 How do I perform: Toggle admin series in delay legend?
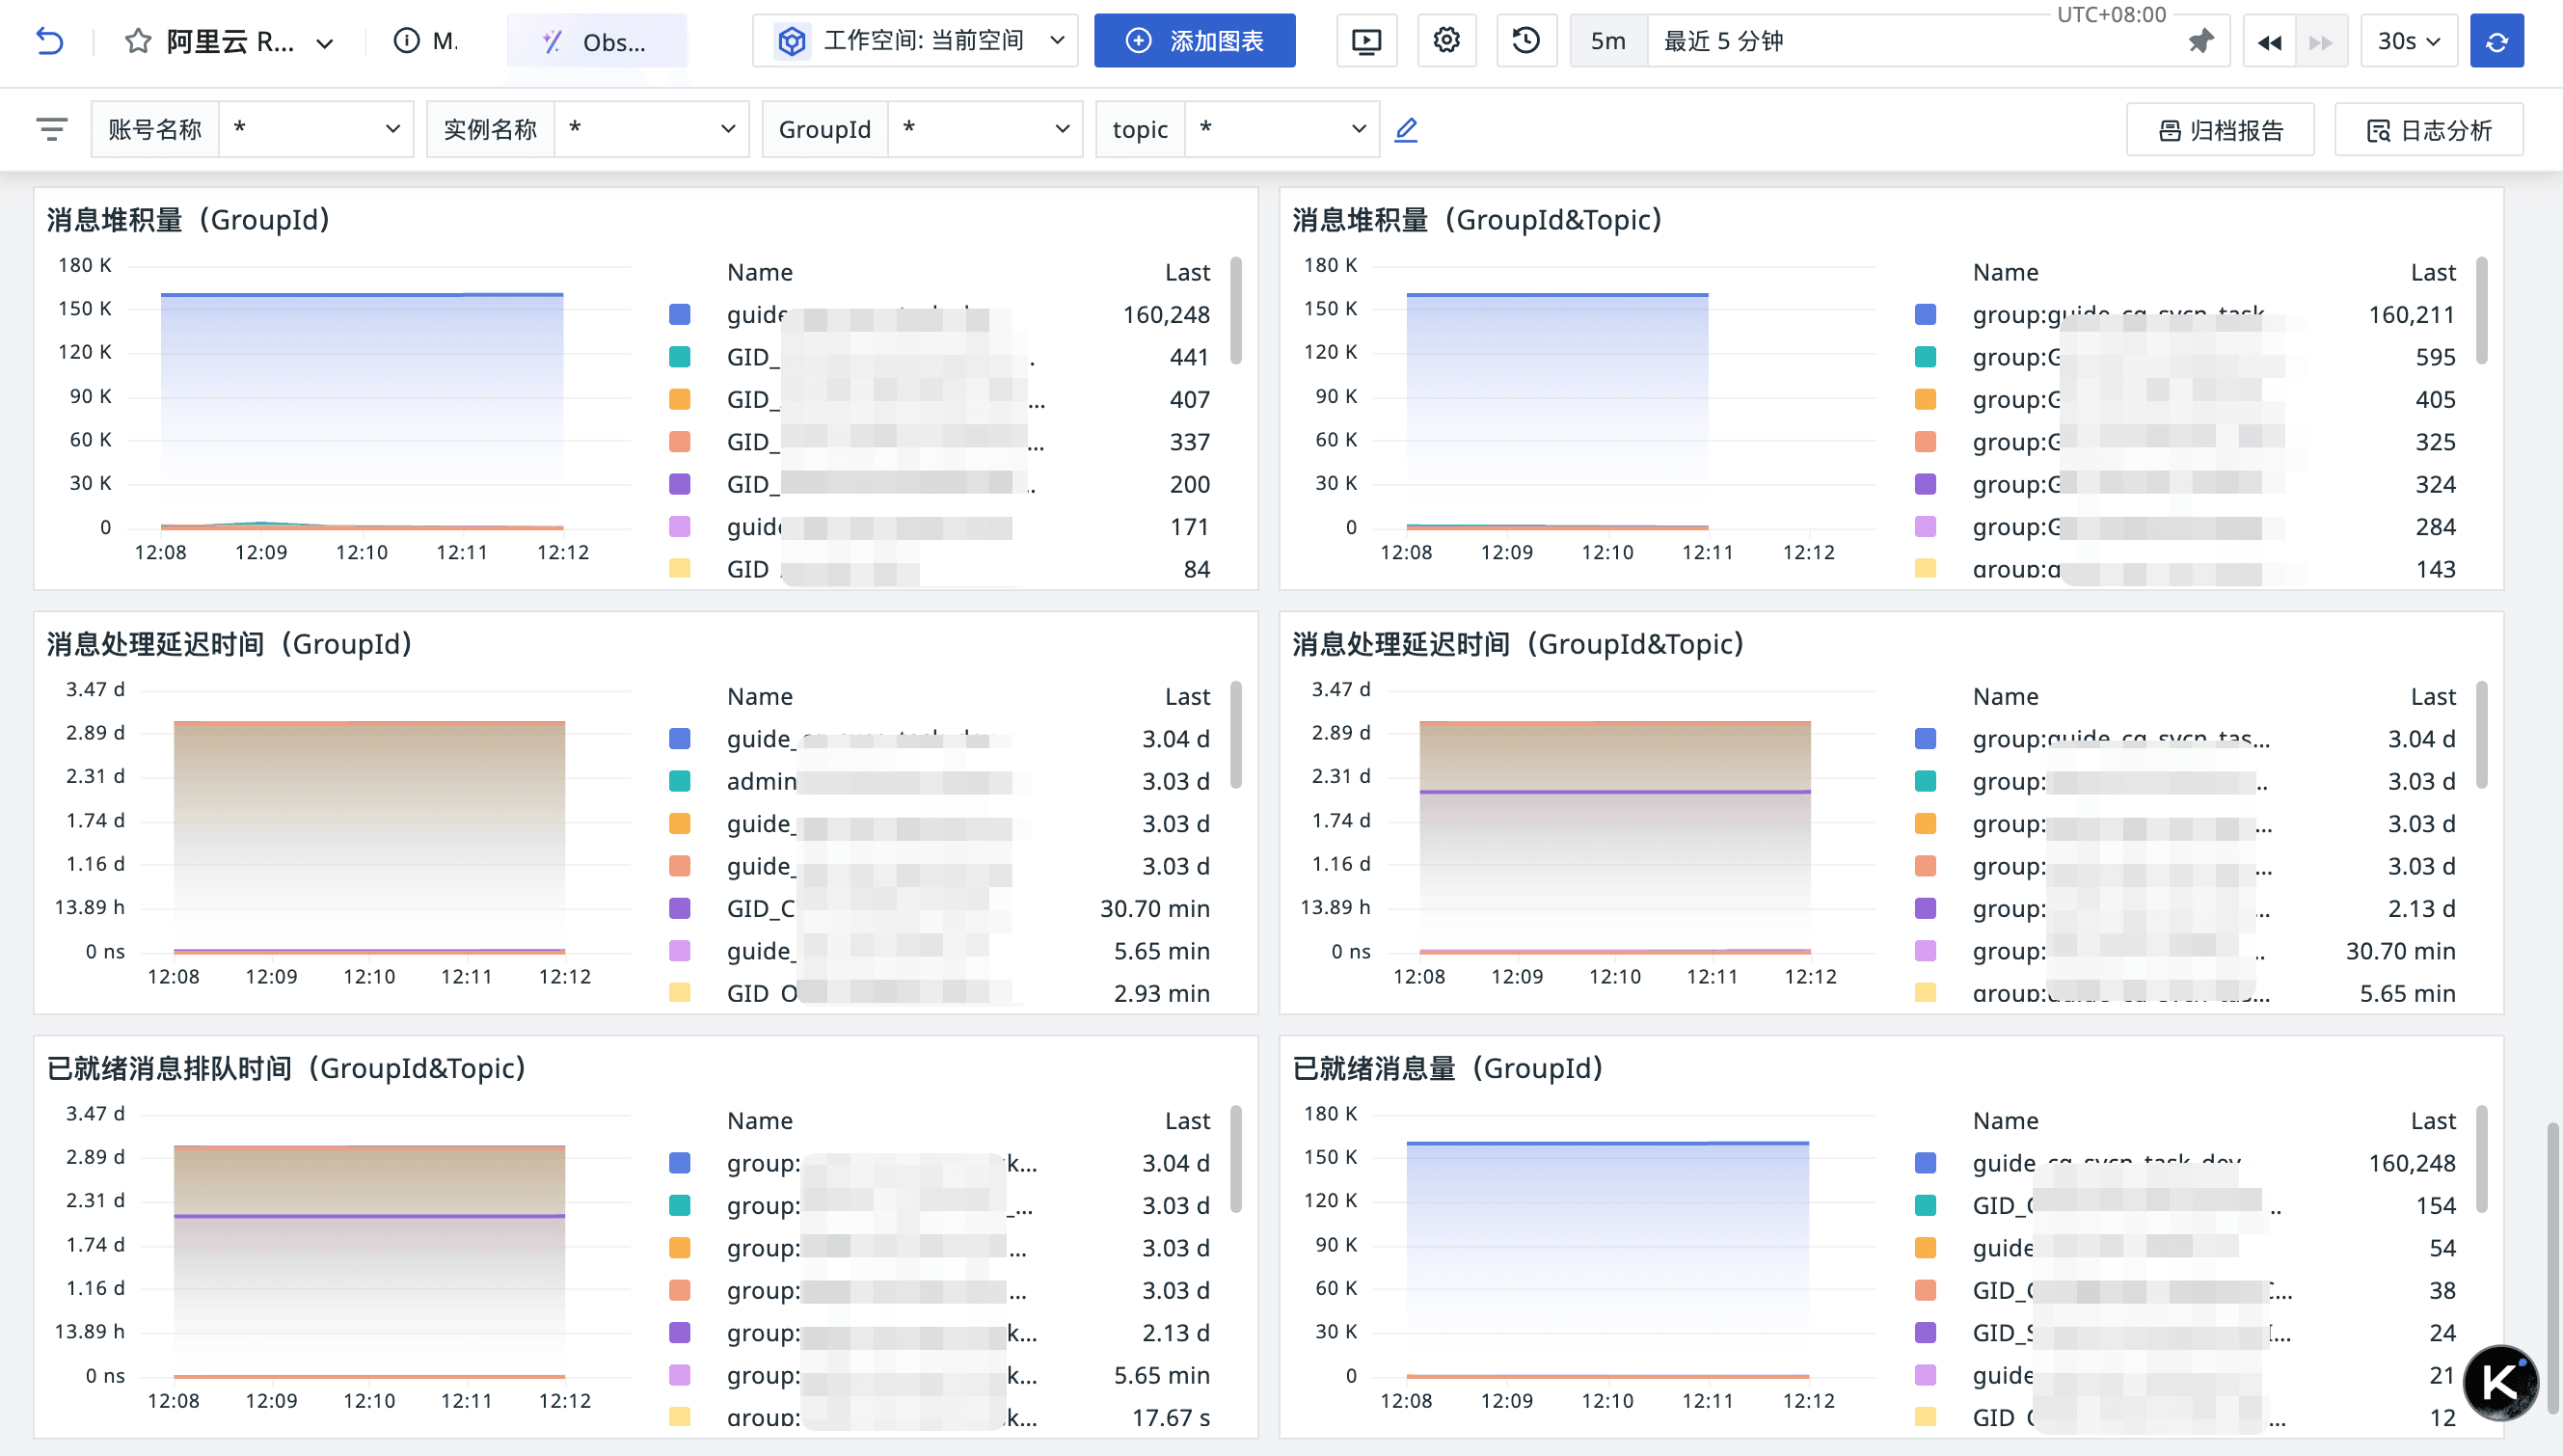pyautogui.click(x=762, y=781)
